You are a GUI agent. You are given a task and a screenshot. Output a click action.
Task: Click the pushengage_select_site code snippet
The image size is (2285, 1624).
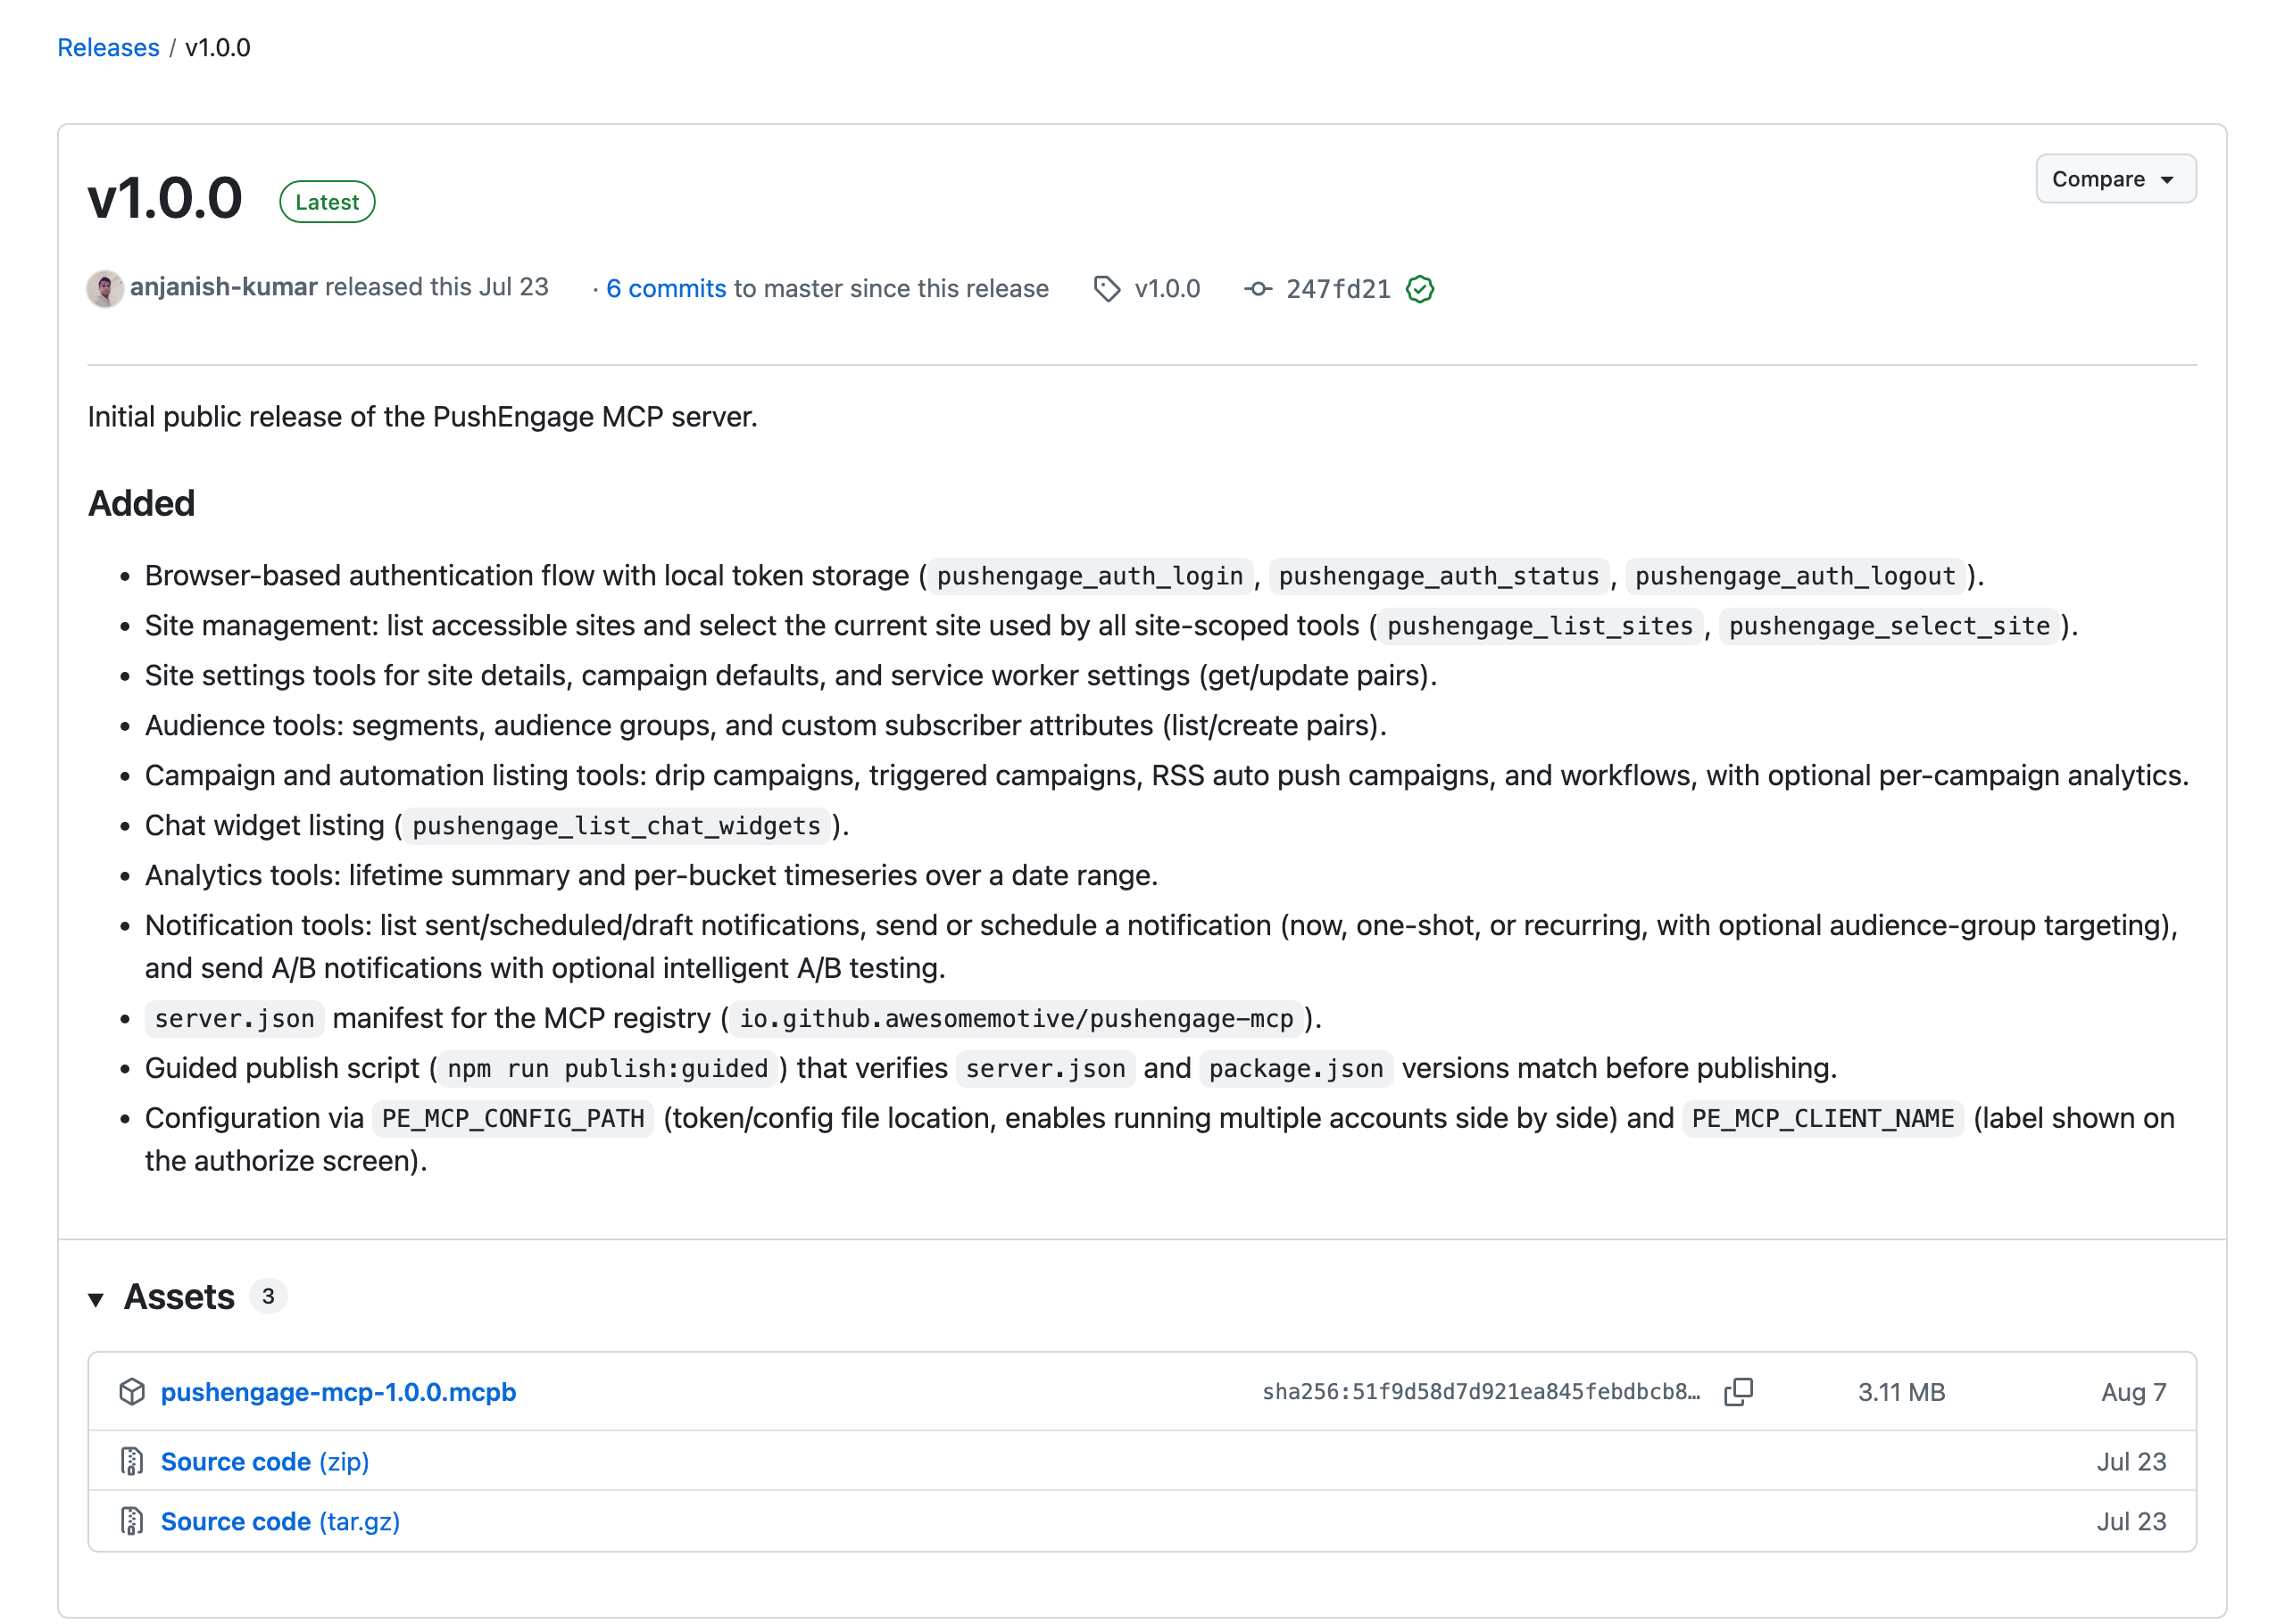coord(1890,626)
